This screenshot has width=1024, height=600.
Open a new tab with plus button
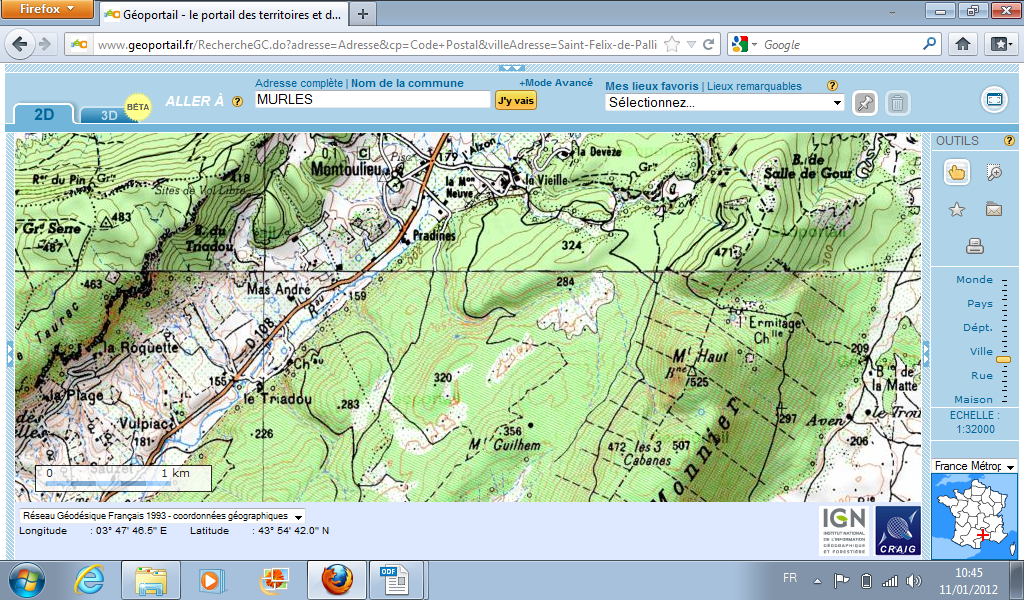tap(363, 14)
